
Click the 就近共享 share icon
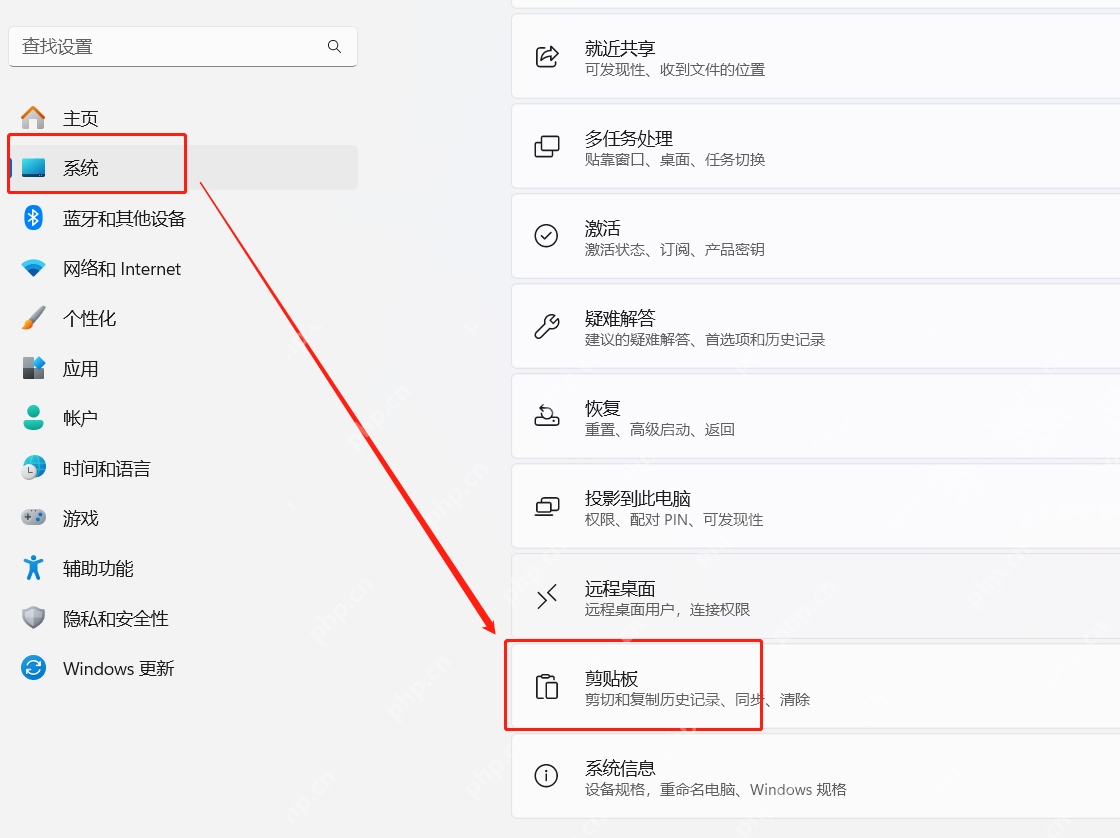[x=546, y=56]
